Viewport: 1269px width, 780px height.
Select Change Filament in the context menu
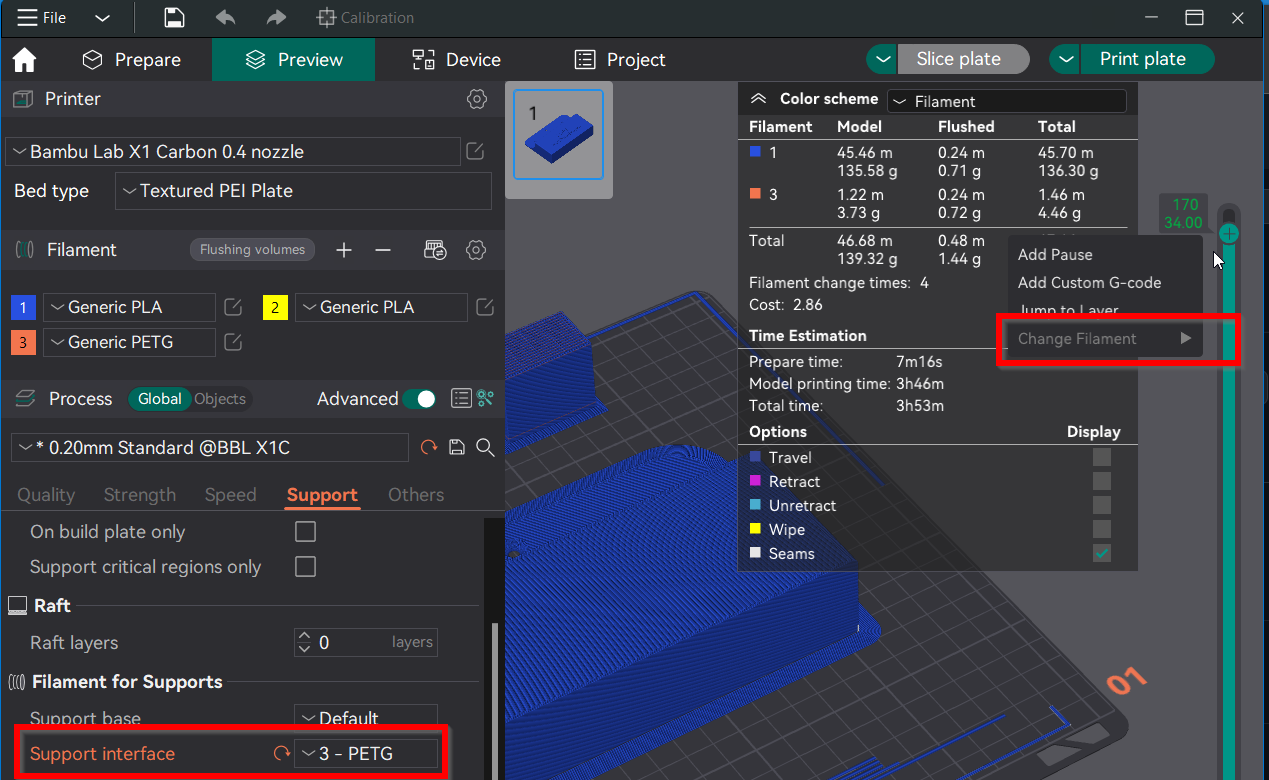click(1080, 339)
